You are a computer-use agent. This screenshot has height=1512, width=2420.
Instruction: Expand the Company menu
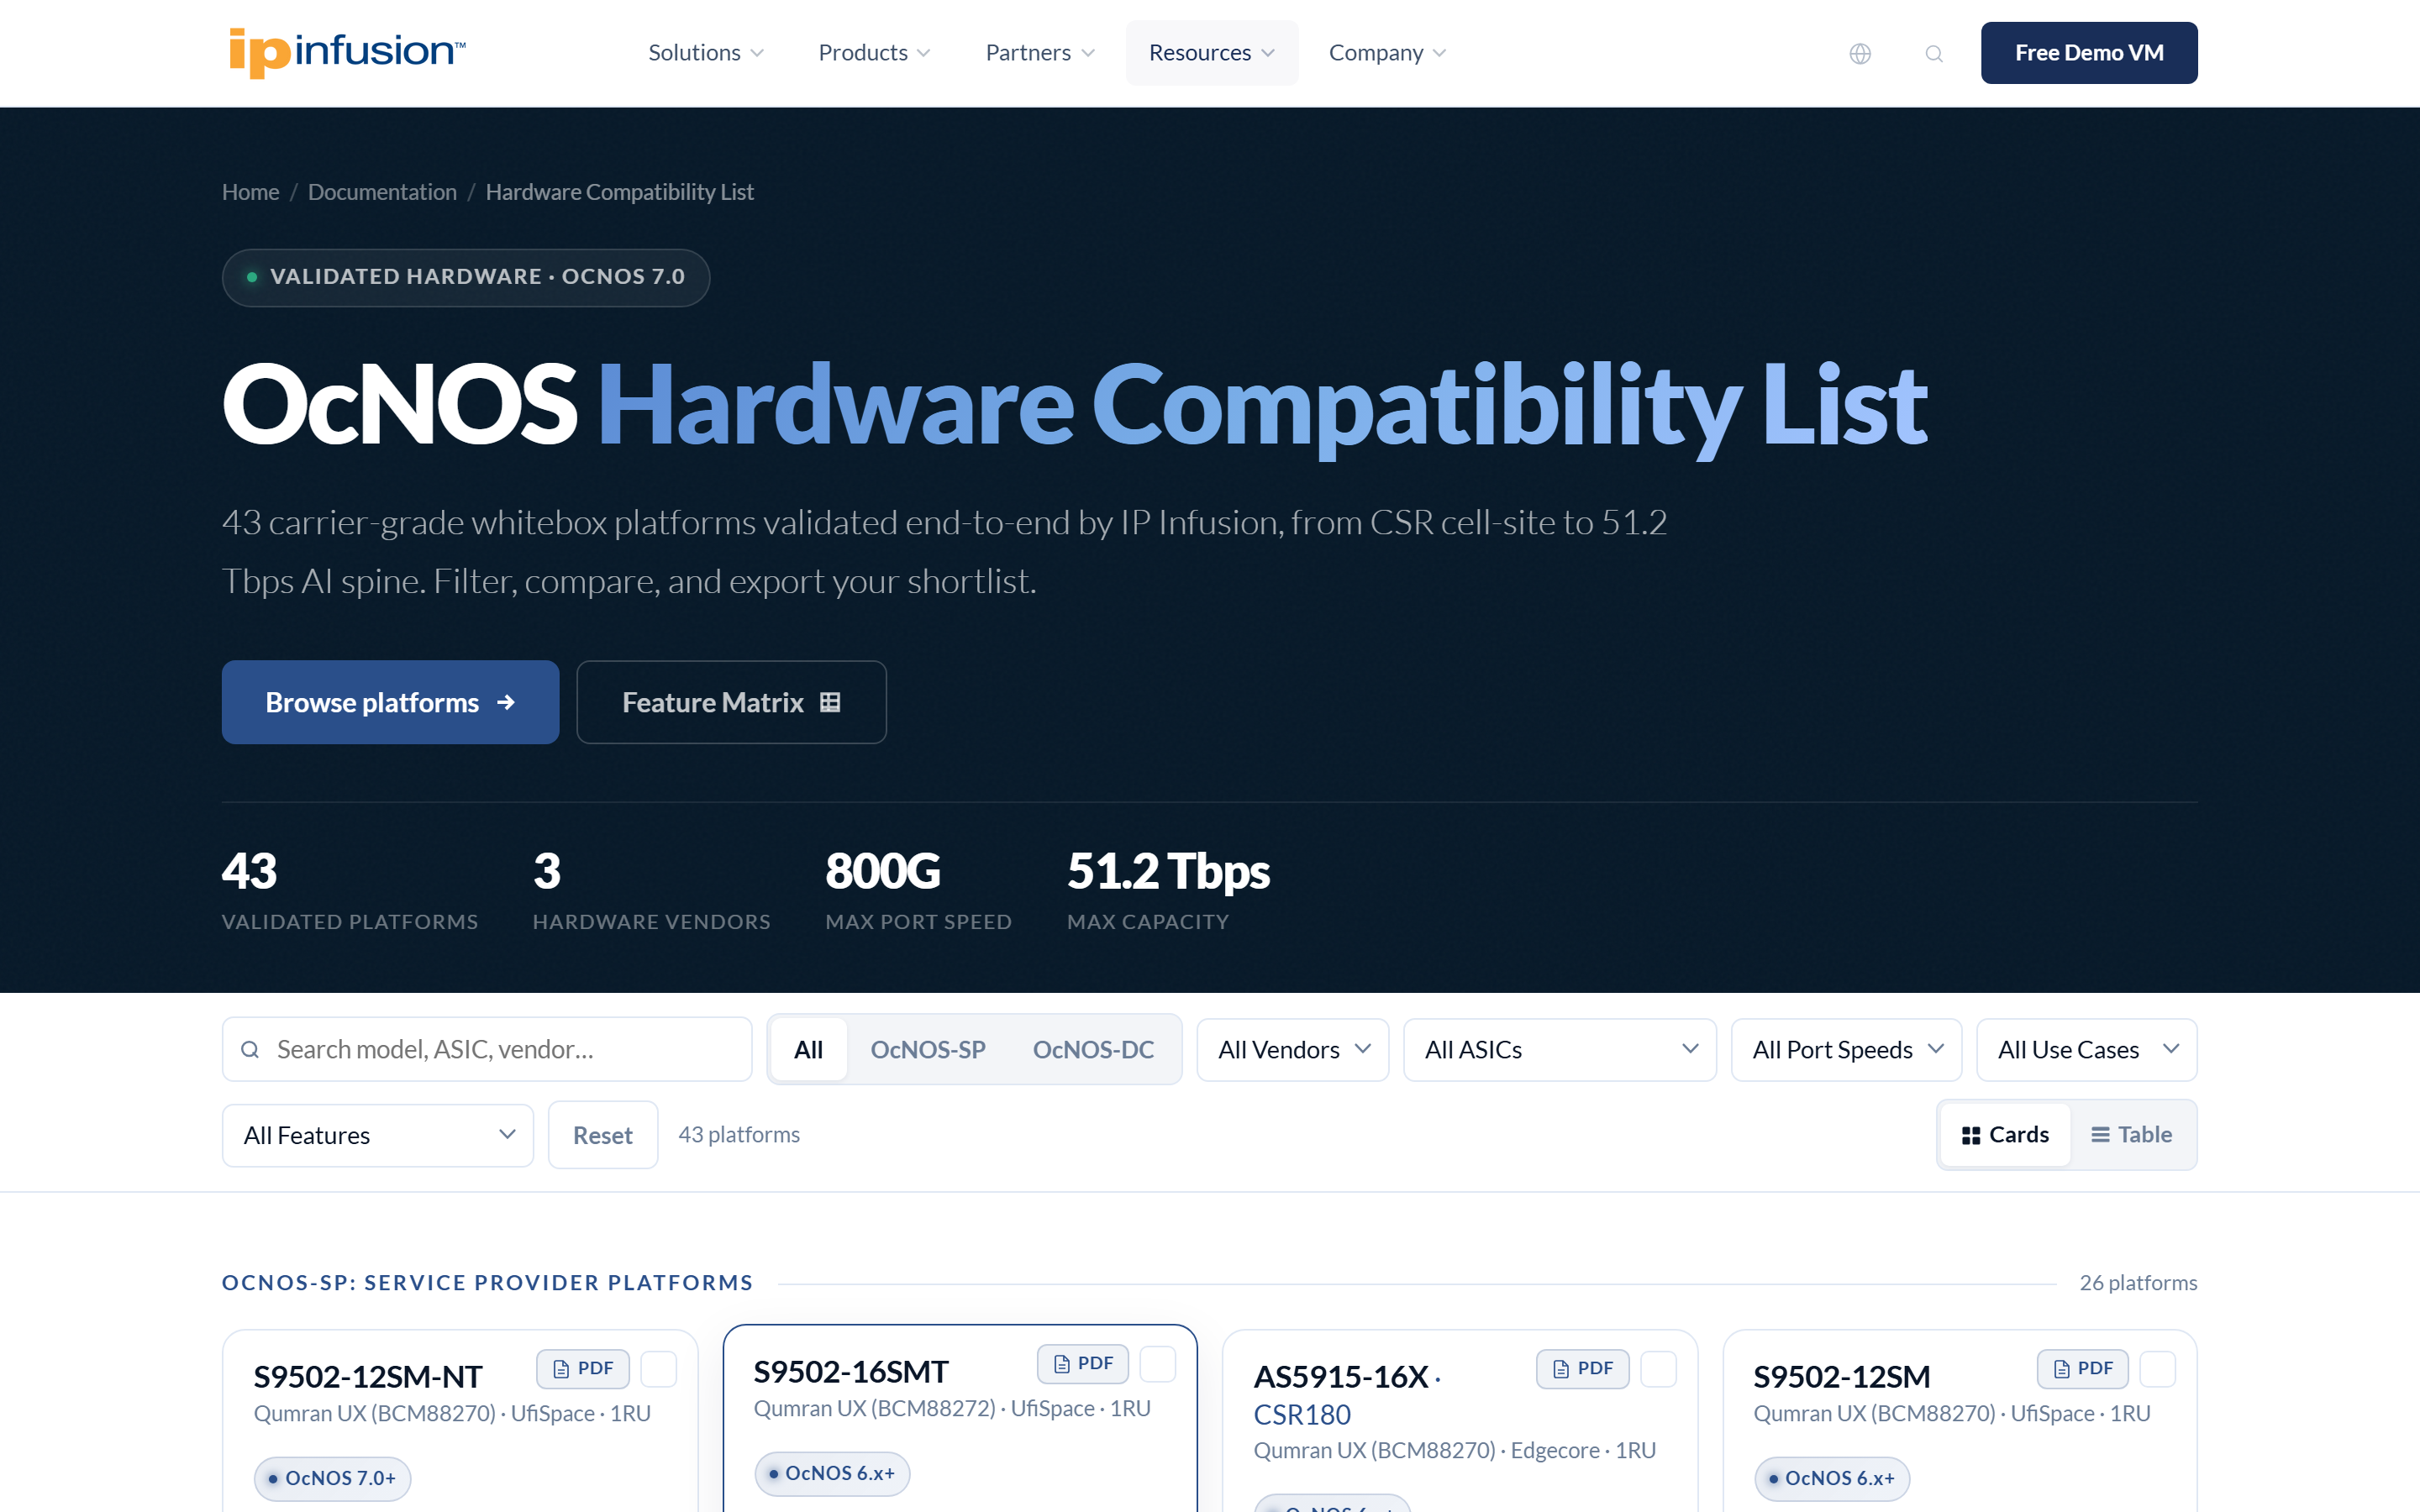coord(1387,52)
